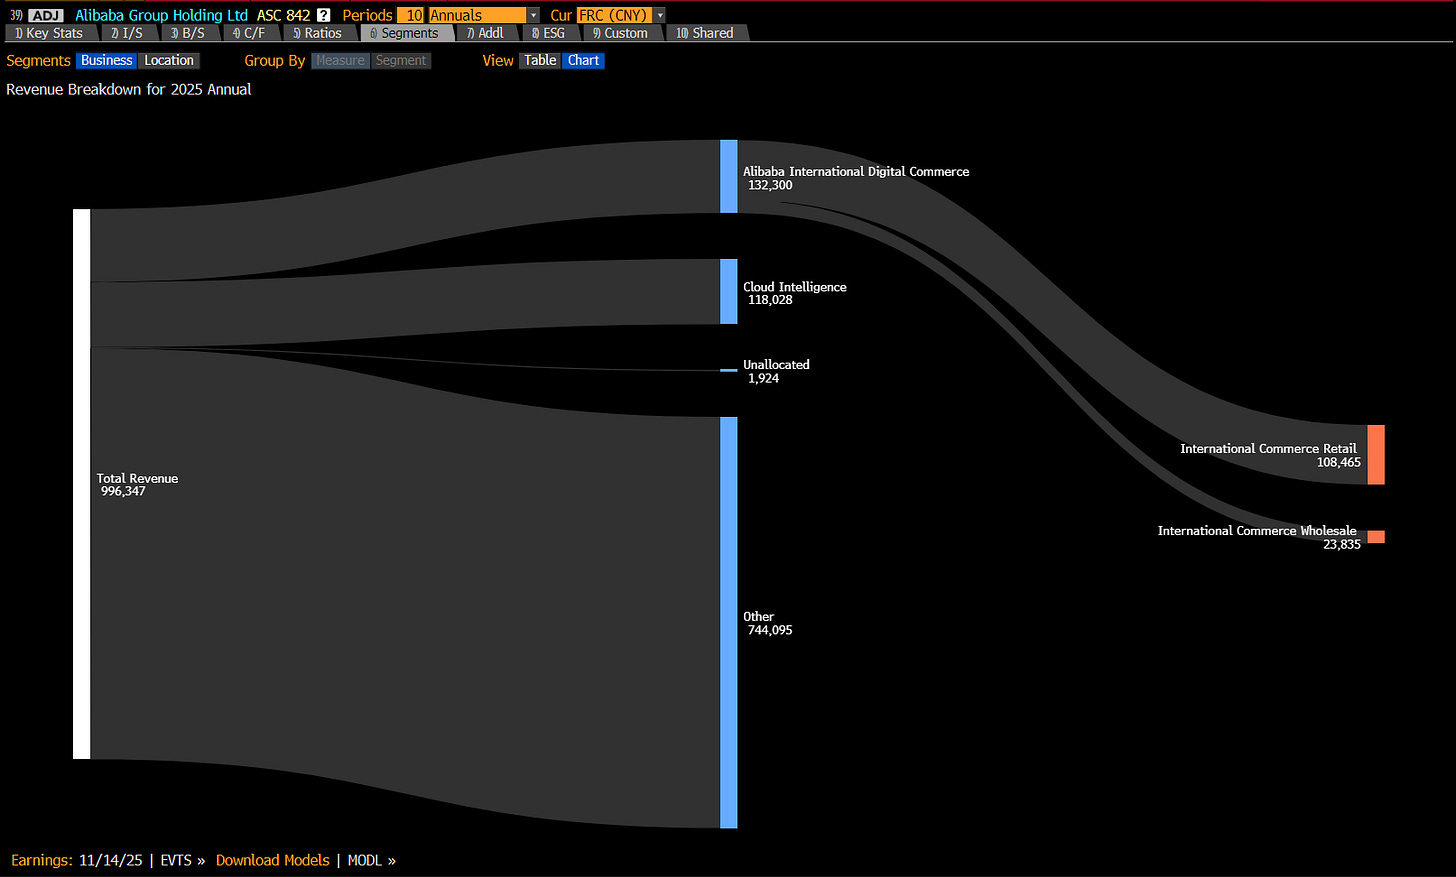The image size is (1456, 877).
Task: Group by Measure option
Action: coord(340,60)
